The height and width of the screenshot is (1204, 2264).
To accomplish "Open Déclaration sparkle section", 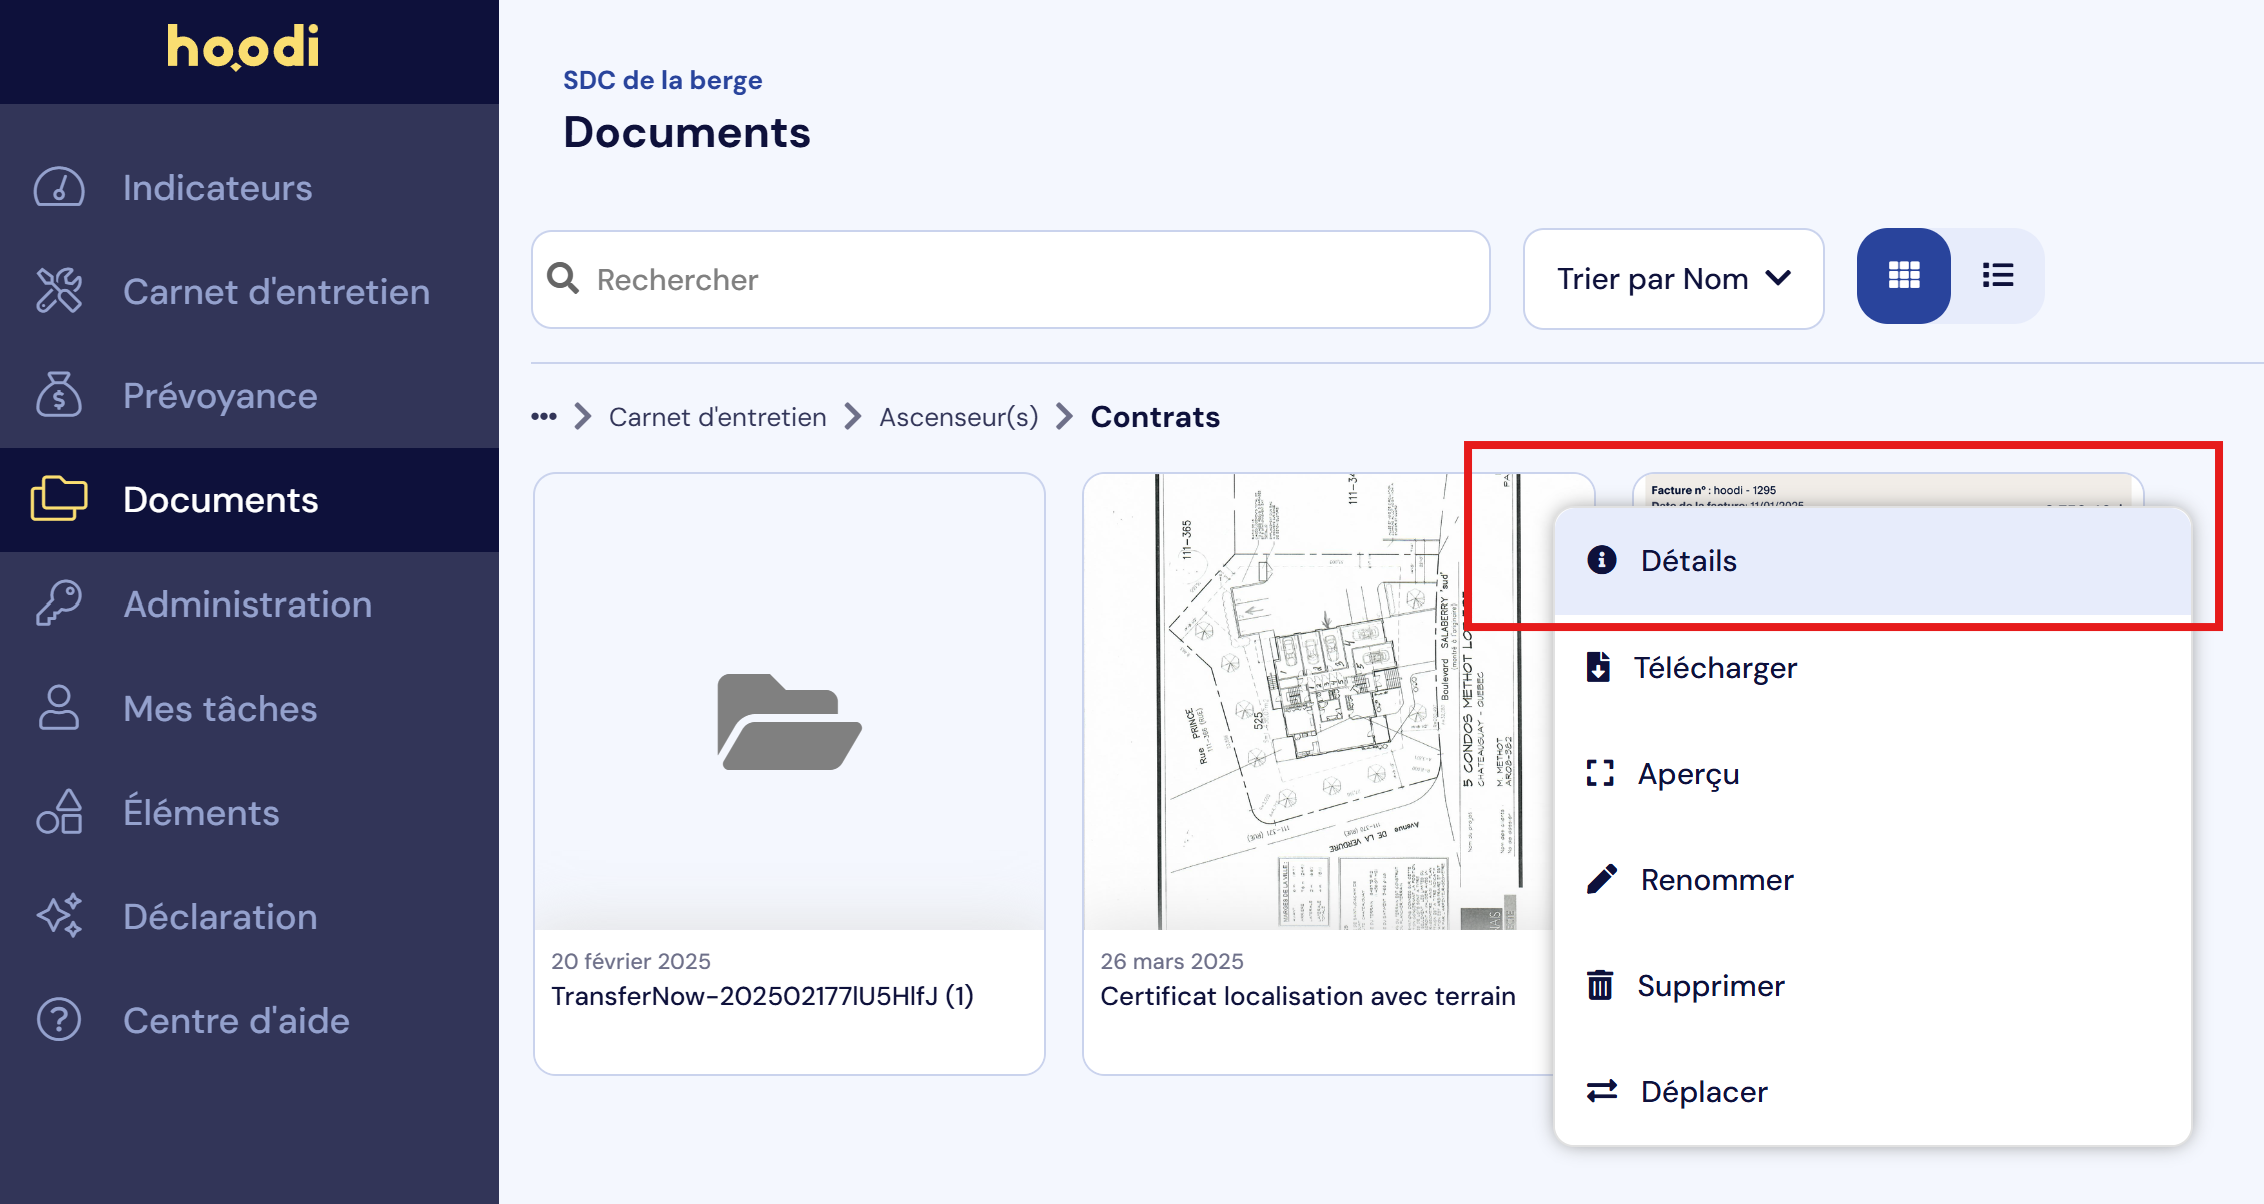I will (219, 916).
